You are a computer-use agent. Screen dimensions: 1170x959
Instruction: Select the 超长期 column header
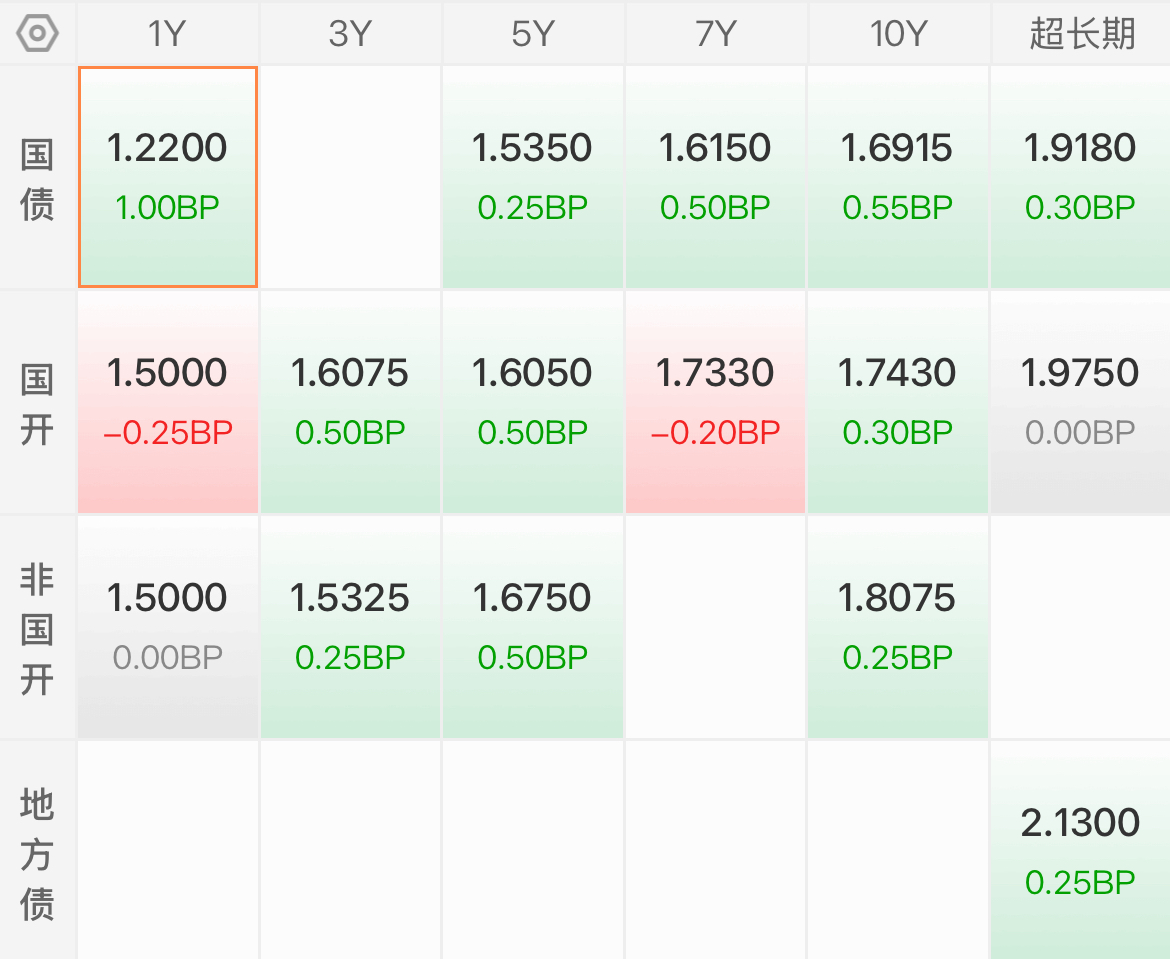(x=1081, y=33)
